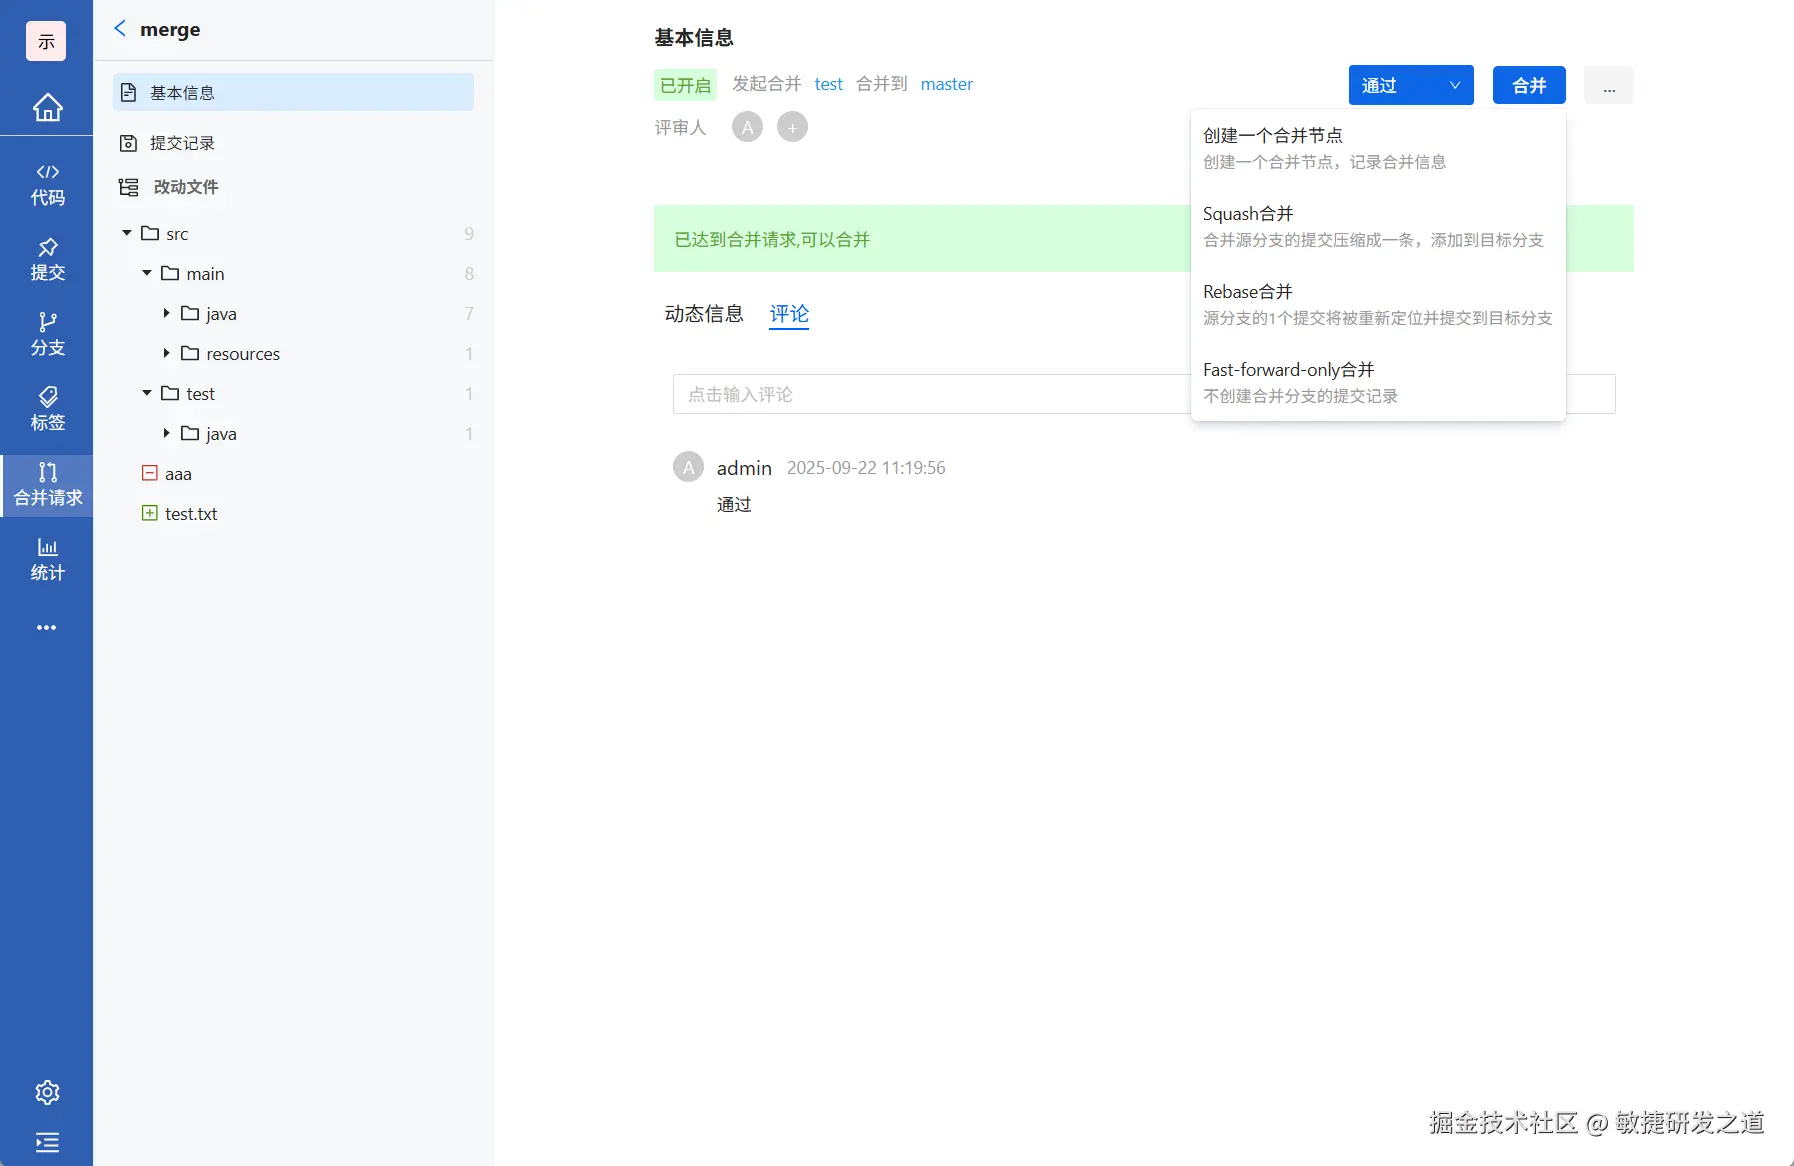
Task: Open the 代码 section in the sidebar
Action: pyautogui.click(x=47, y=183)
